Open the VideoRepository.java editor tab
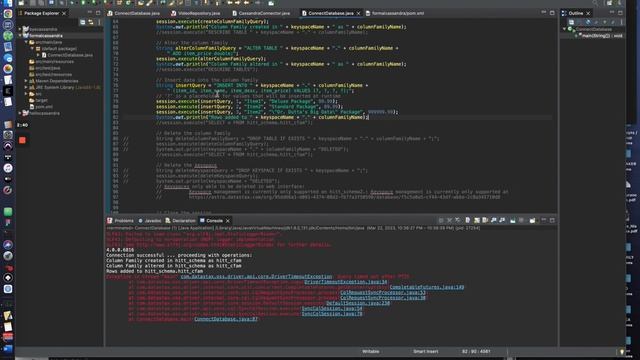640x360 pixels. click(x=196, y=13)
